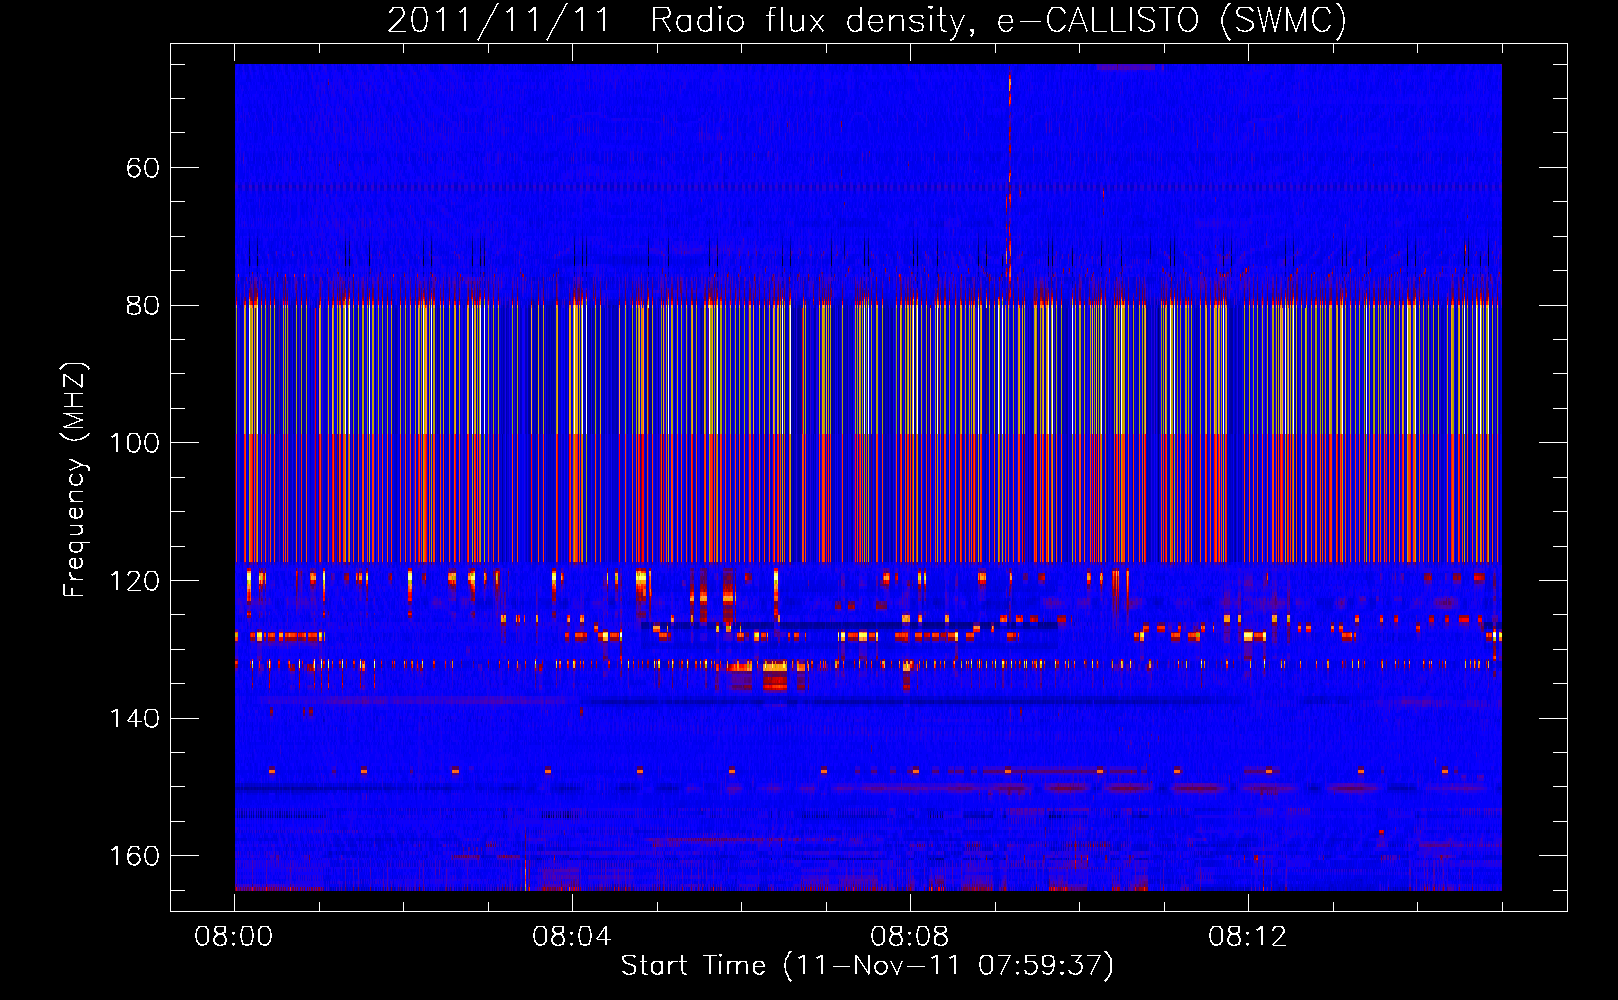Click the 120 MHz frequency tick label

[x=135, y=581]
